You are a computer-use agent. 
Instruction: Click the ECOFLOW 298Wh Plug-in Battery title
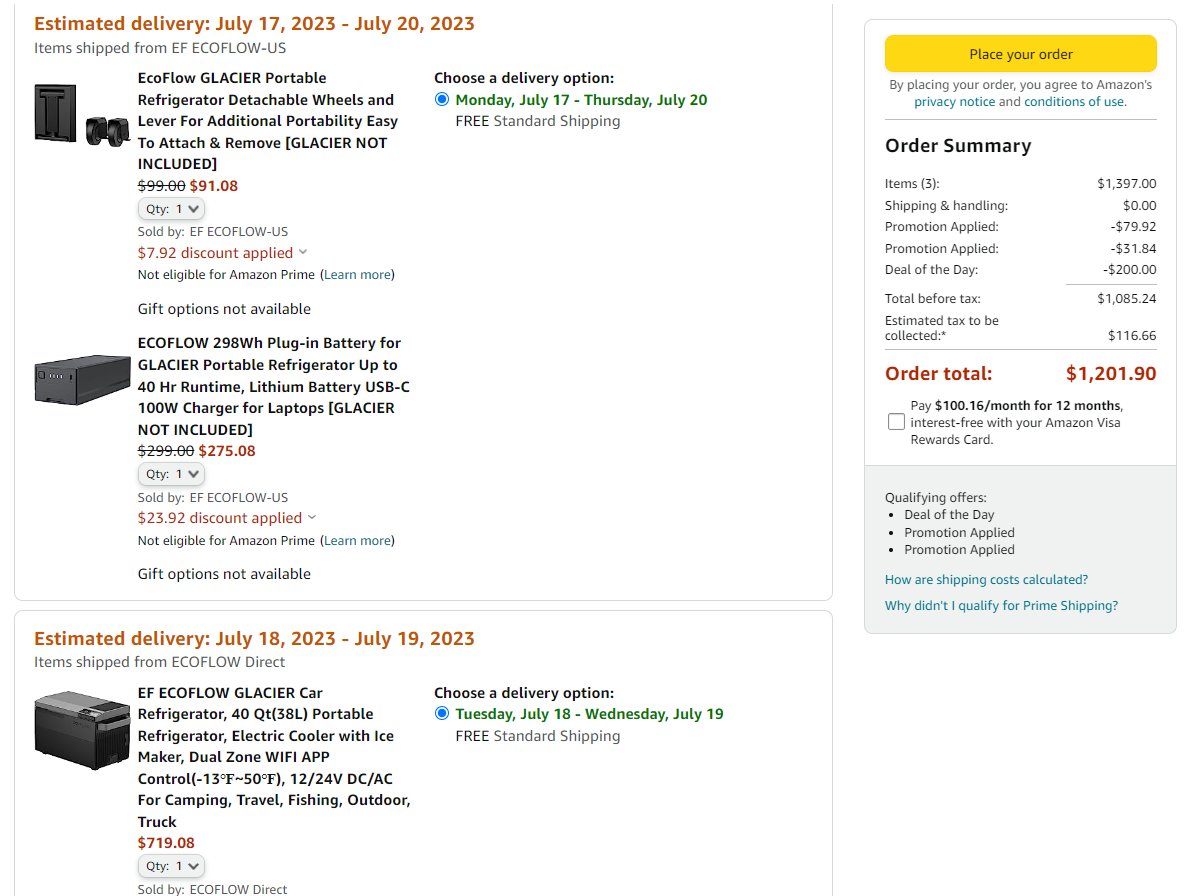pos(274,386)
